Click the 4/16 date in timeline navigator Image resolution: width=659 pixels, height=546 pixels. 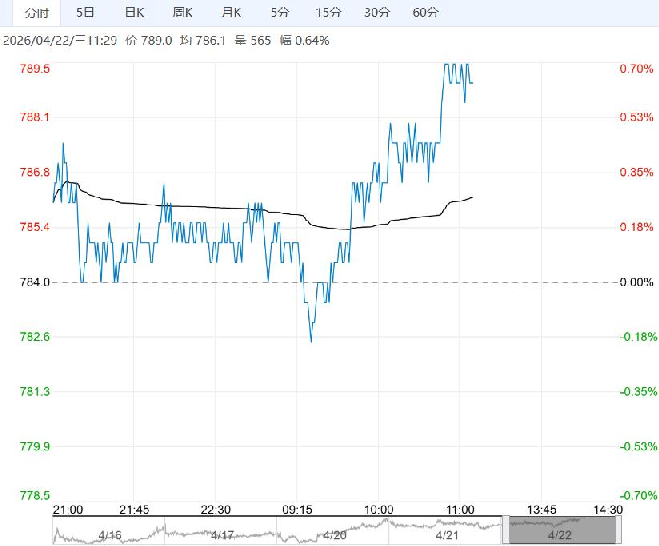(110, 535)
